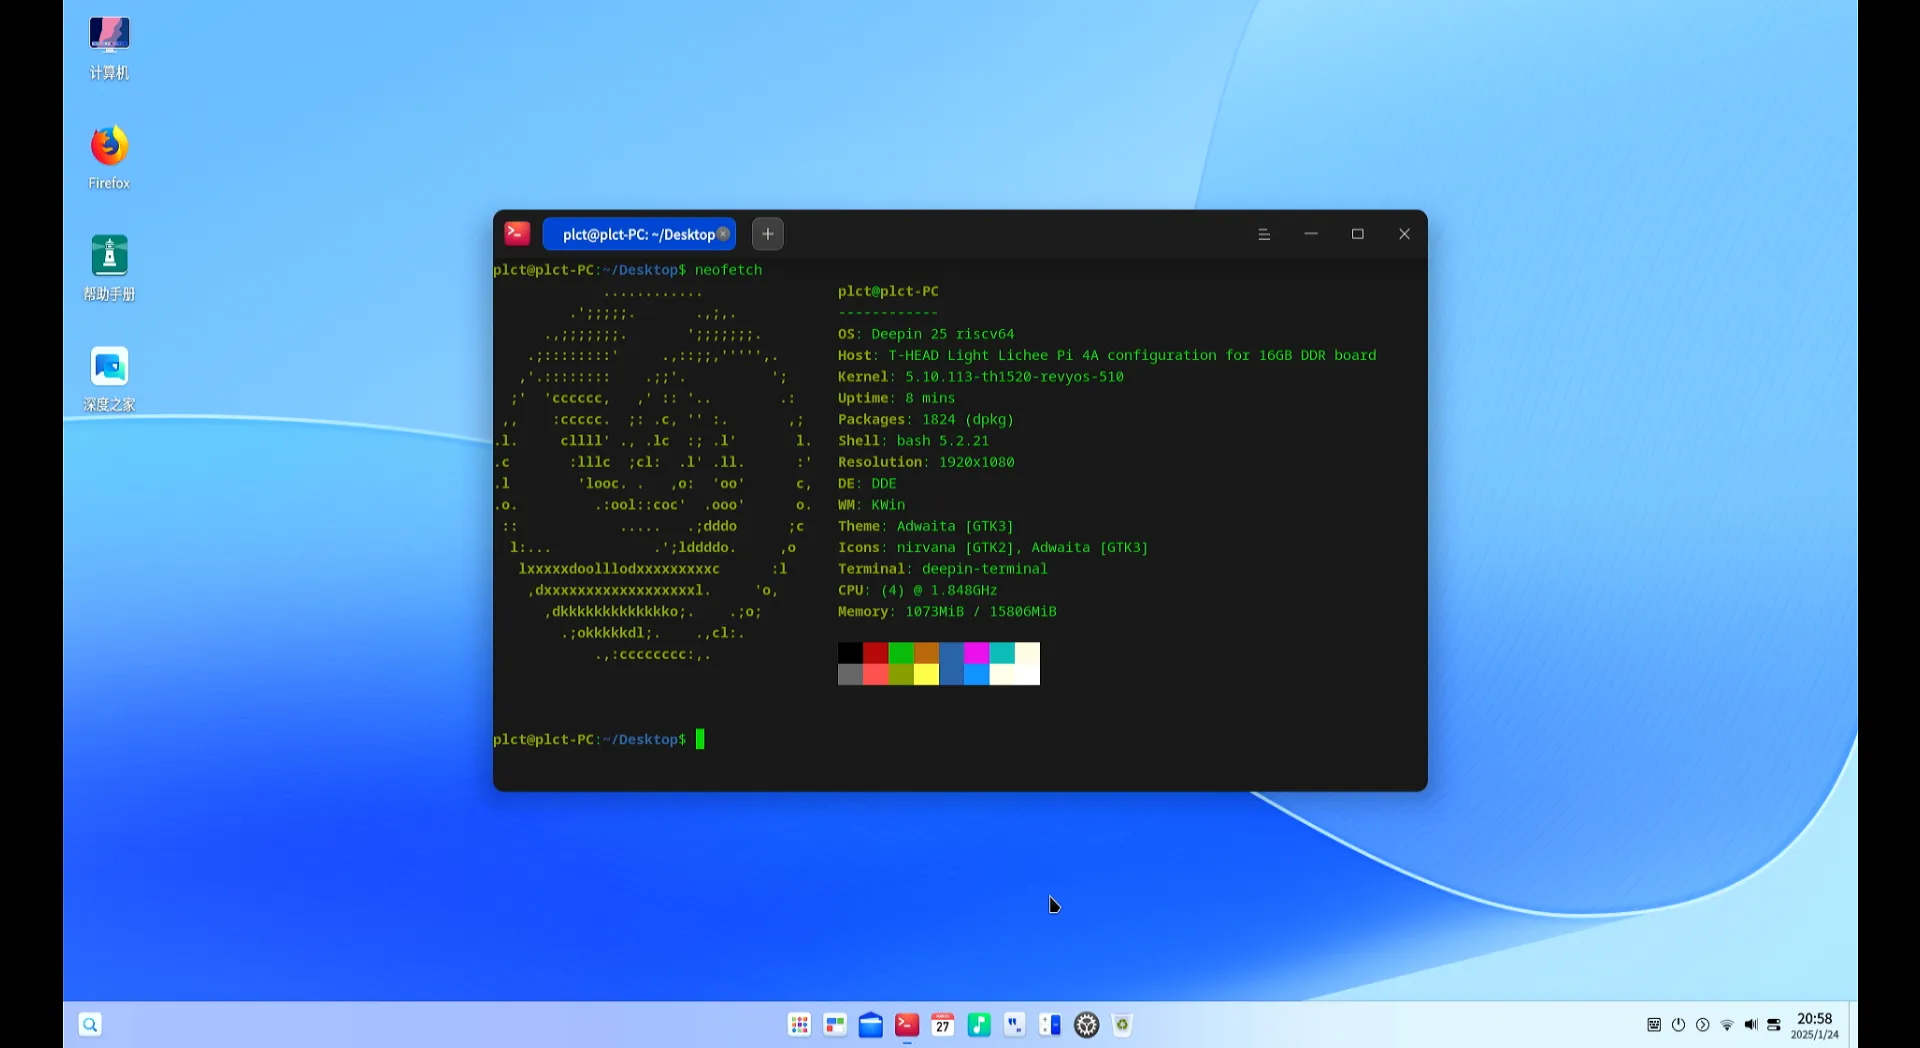Open the dock search icon
The height and width of the screenshot is (1048, 1920).
coord(90,1024)
